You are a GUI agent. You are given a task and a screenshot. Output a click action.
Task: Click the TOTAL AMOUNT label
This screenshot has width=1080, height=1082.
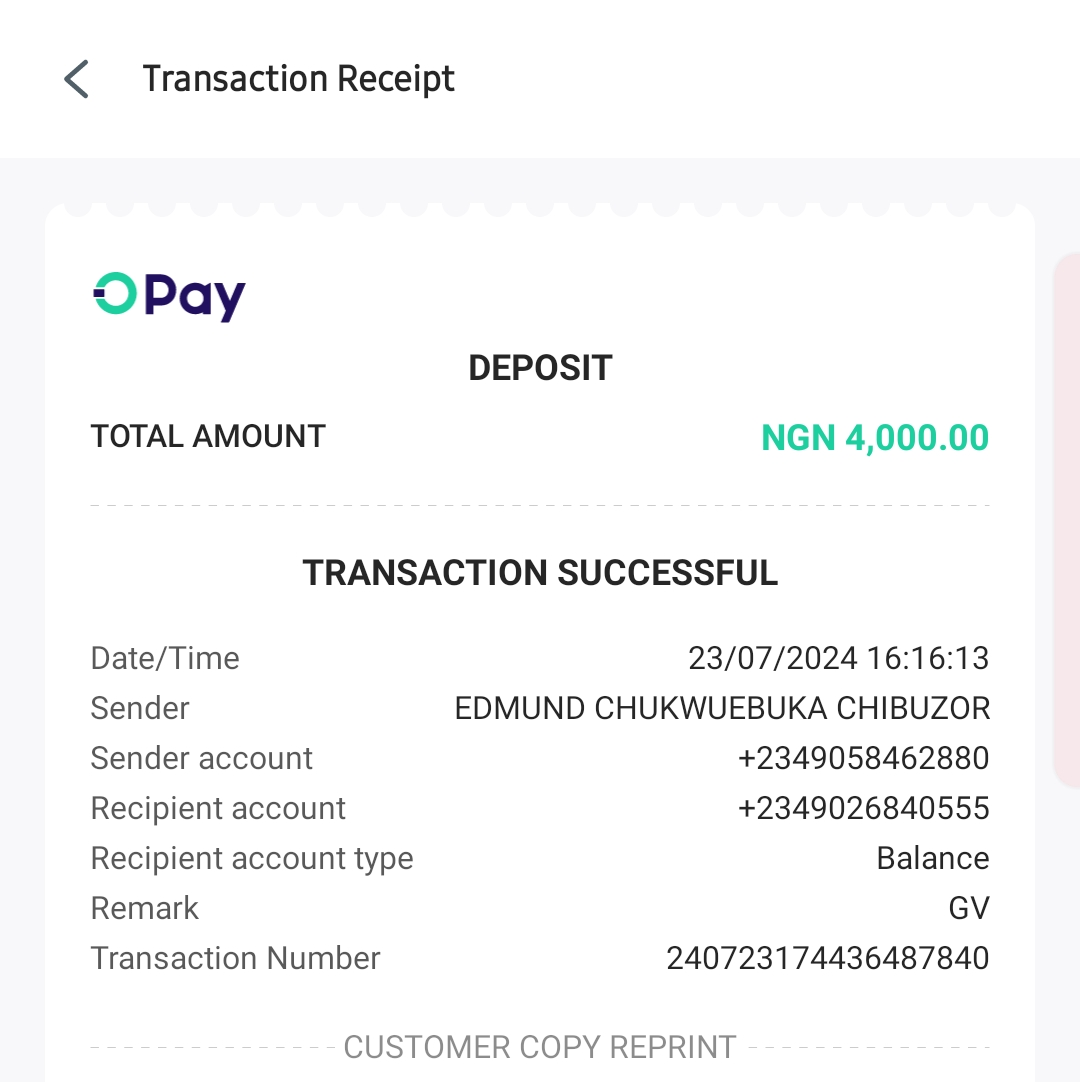pos(208,436)
